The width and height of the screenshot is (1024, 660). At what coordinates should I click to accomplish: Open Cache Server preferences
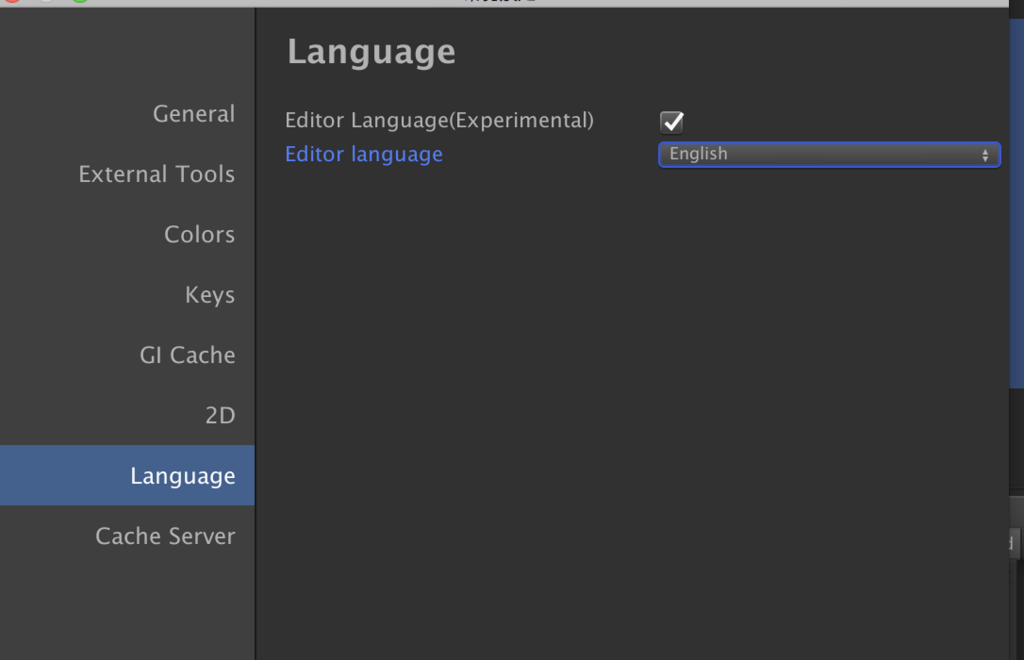tap(165, 536)
